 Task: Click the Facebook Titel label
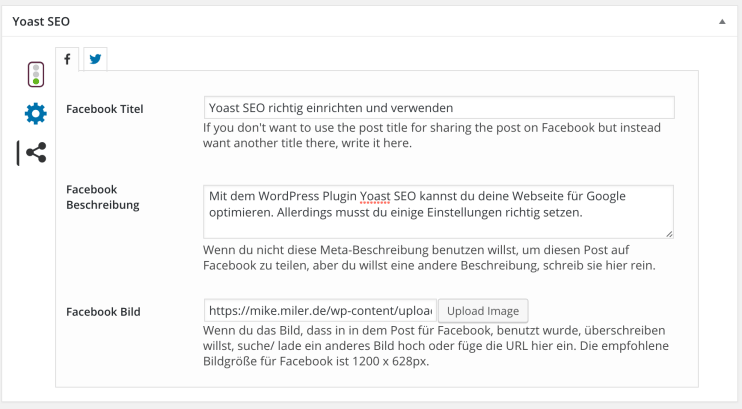point(105,109)
